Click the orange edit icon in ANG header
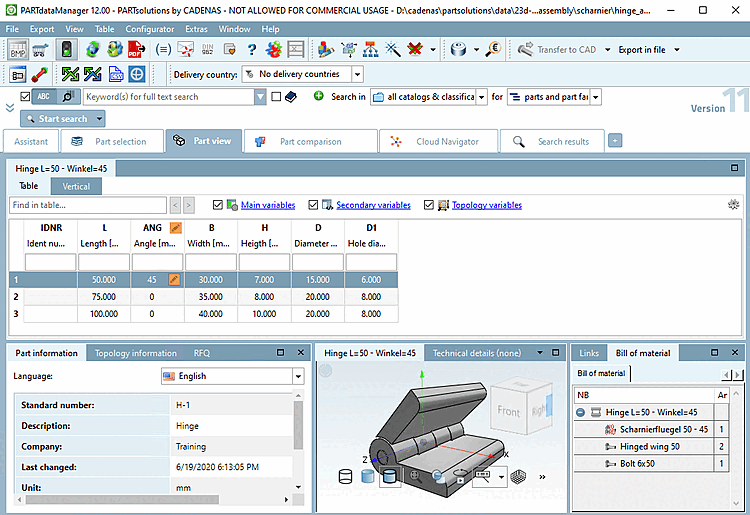Viewport: 750px width, 515px height. click(175, 228)
